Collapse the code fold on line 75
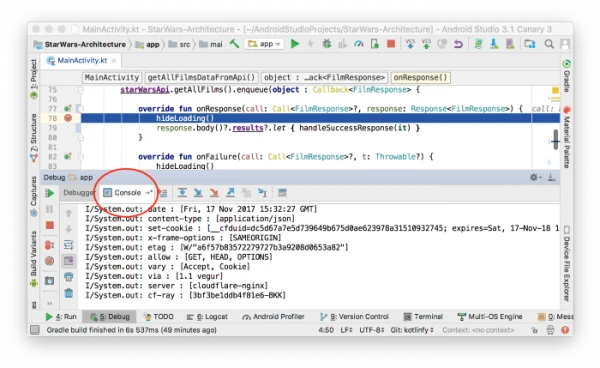The width and height of the screenshot is (600, 368). (x=81, y=90)
